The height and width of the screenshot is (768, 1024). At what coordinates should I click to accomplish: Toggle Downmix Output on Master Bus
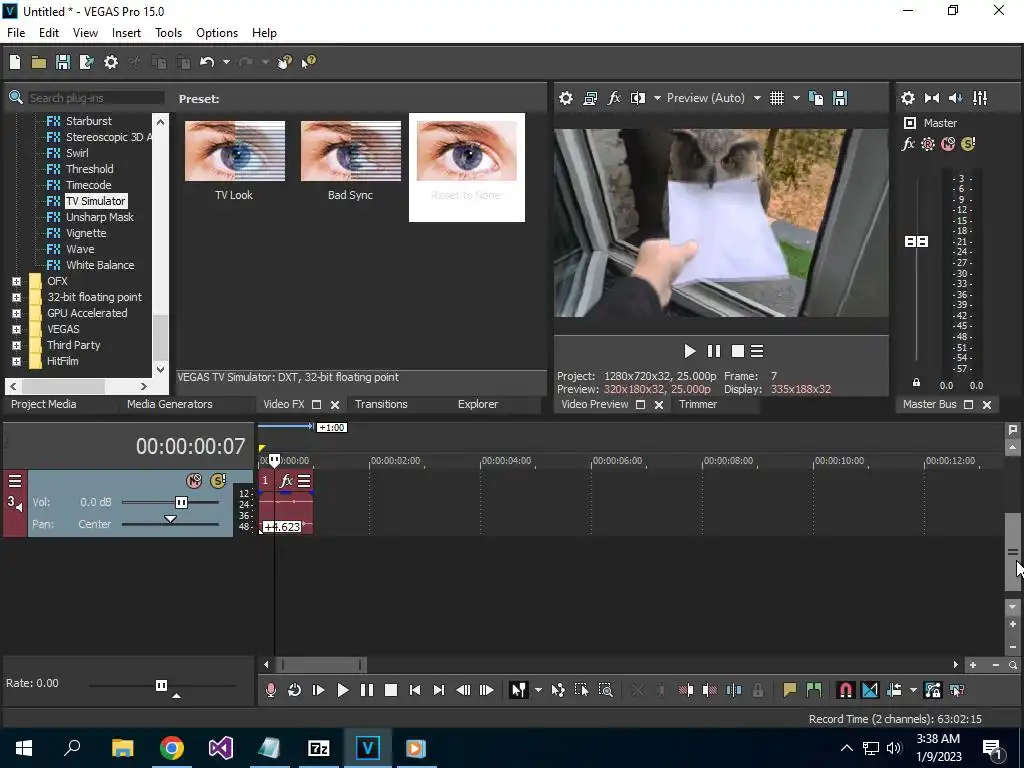(x=932, y=98)
